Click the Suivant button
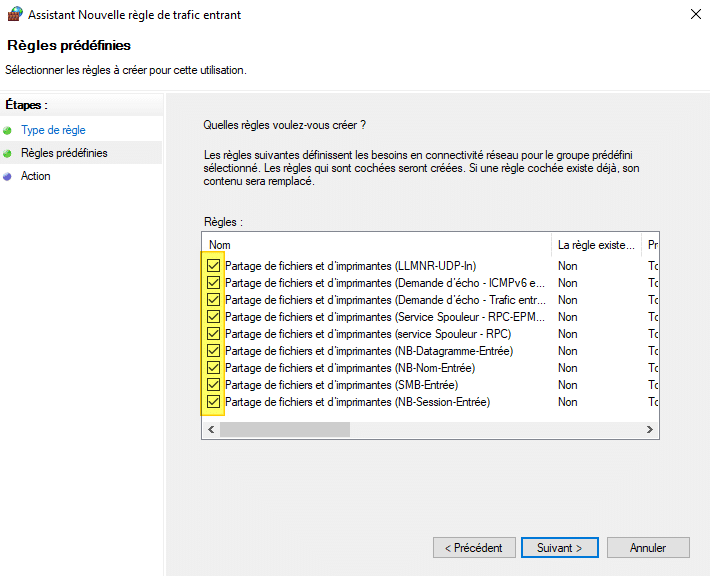This screenshot has height=576, width=710. (559, 548)
